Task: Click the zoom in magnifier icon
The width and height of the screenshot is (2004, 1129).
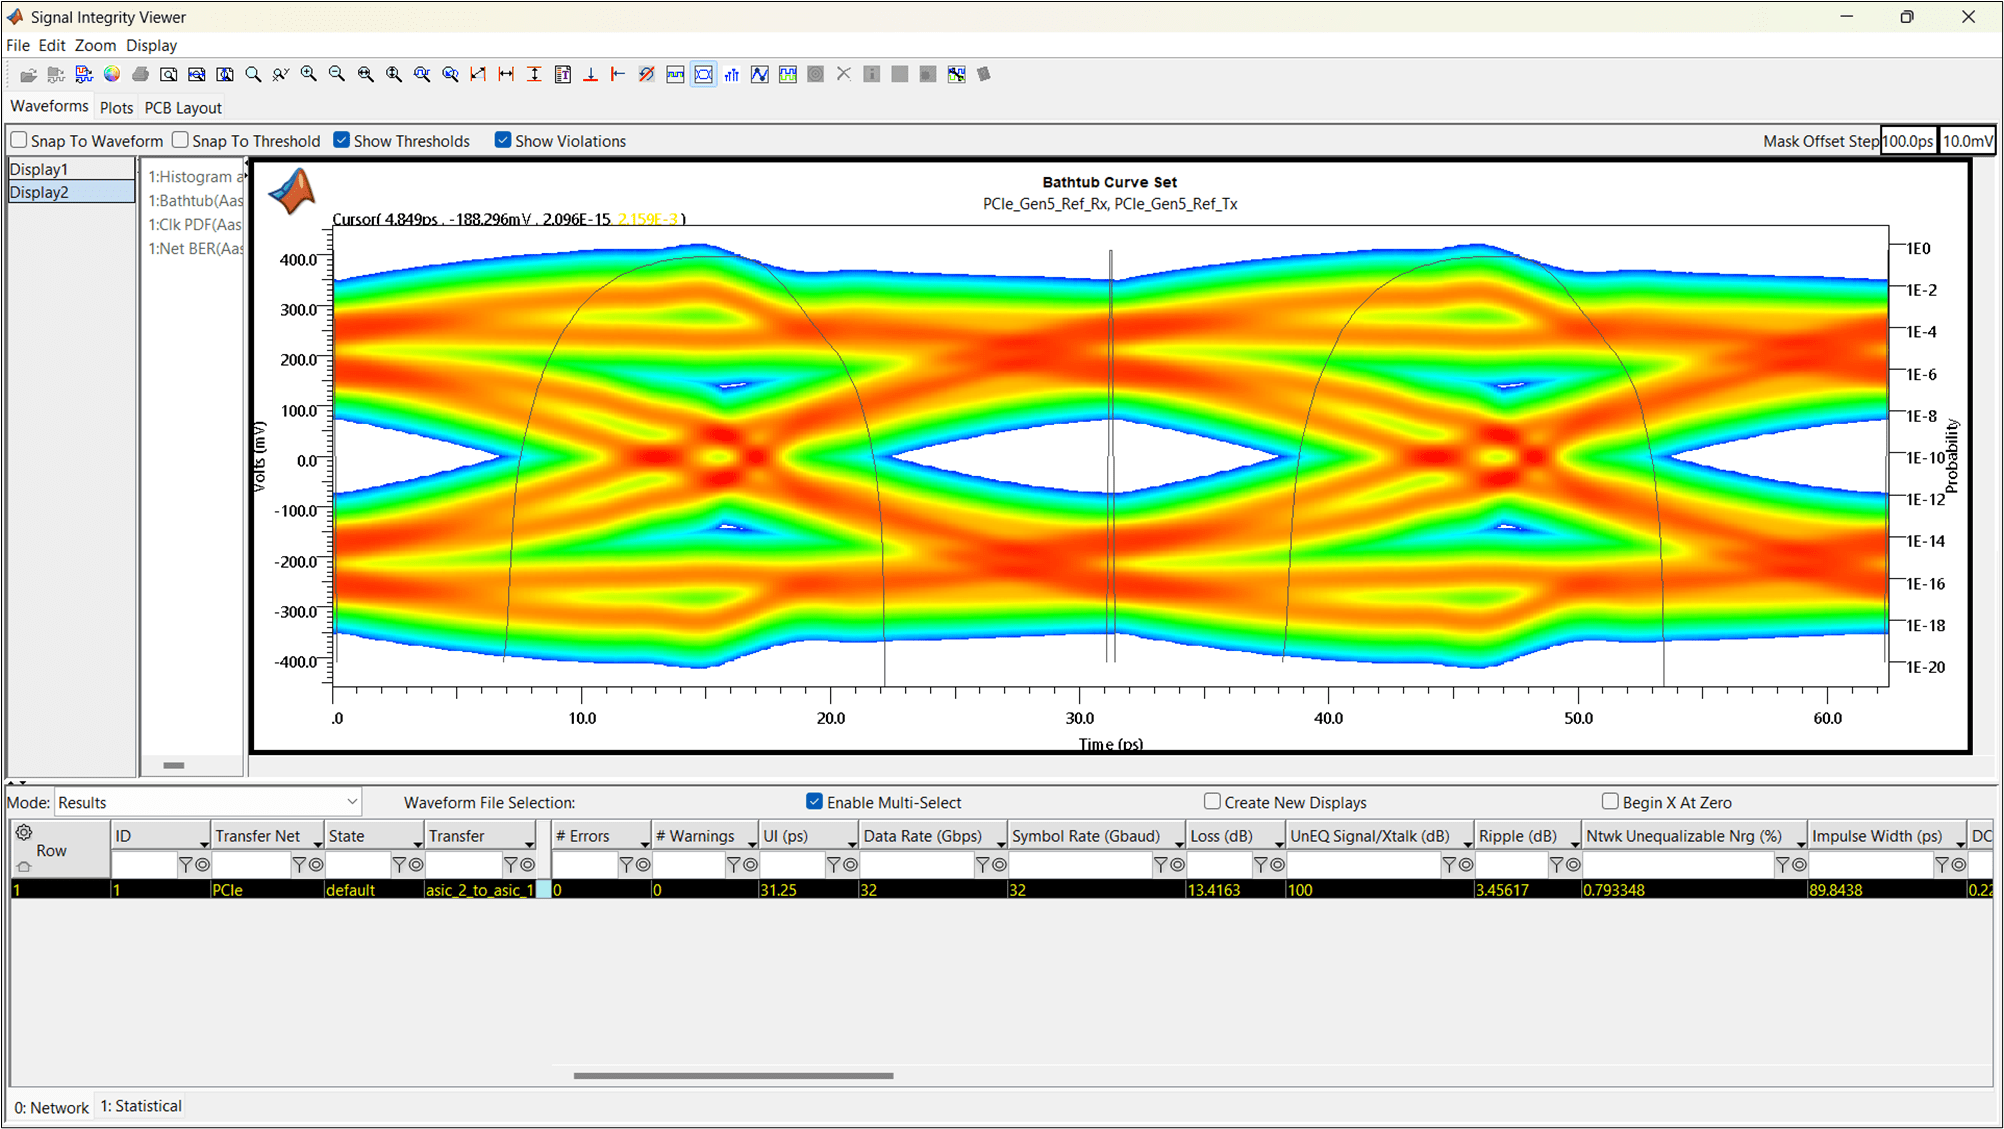Action: click(x=309, y=75)
